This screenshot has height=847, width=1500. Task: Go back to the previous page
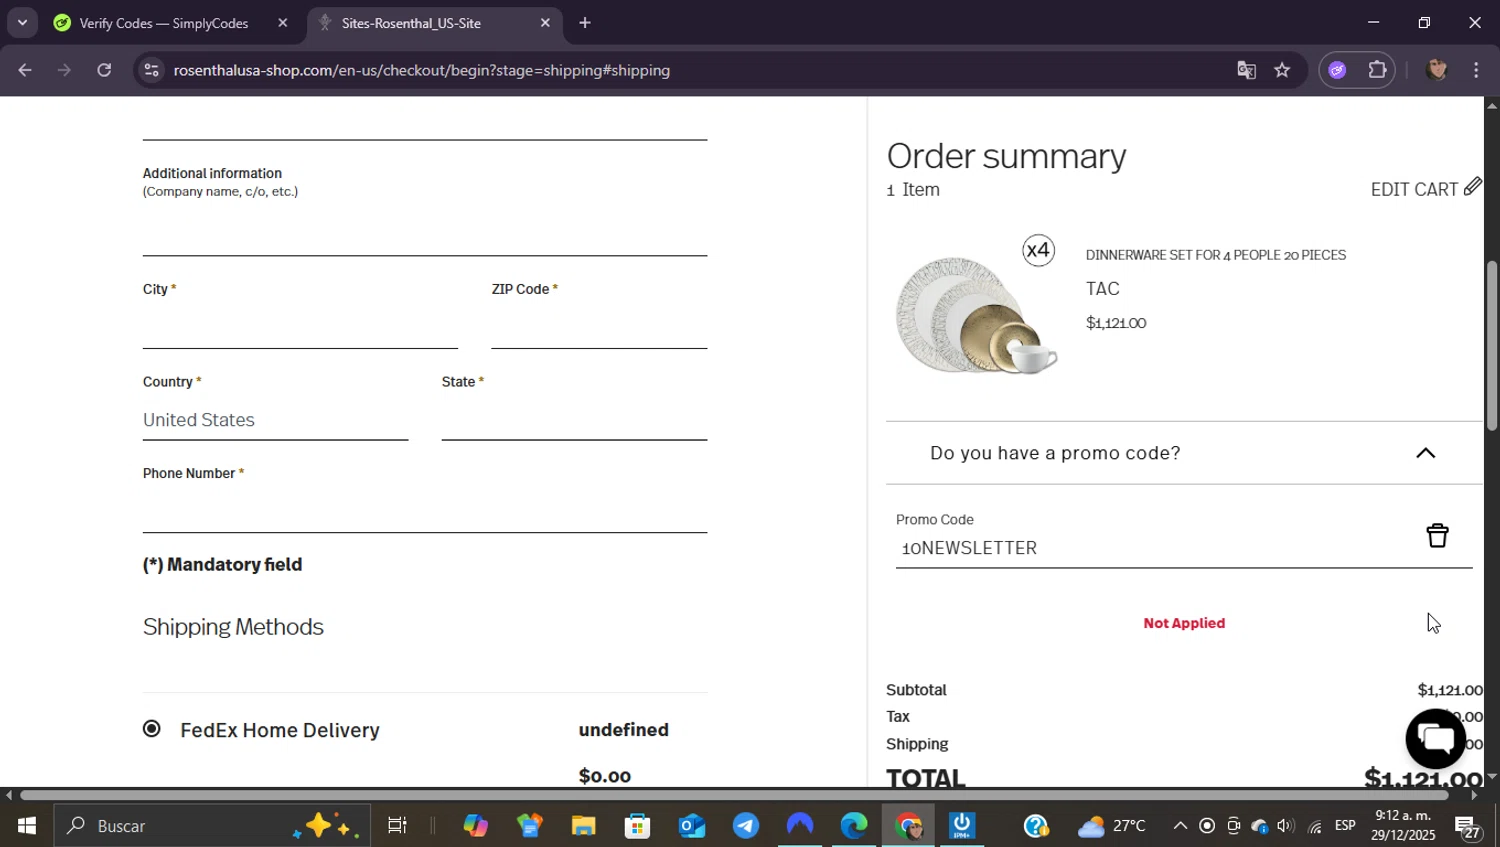coord(25,70)
